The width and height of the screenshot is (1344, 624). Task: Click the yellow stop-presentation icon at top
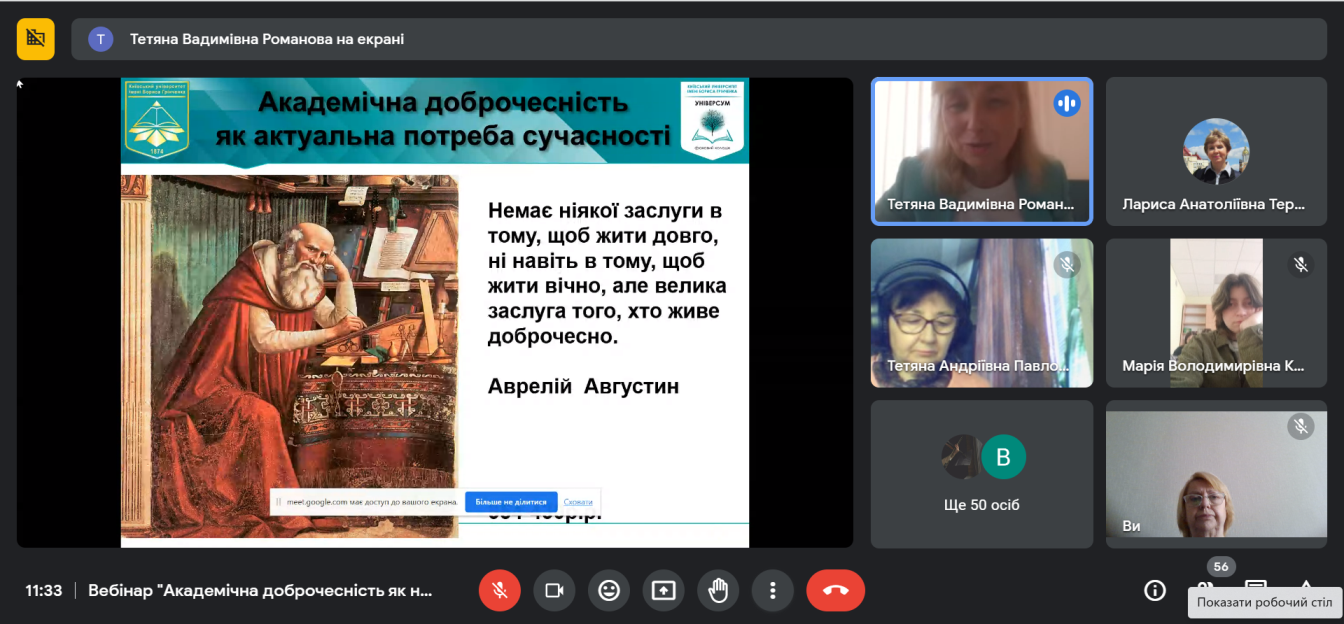(36, 39)
